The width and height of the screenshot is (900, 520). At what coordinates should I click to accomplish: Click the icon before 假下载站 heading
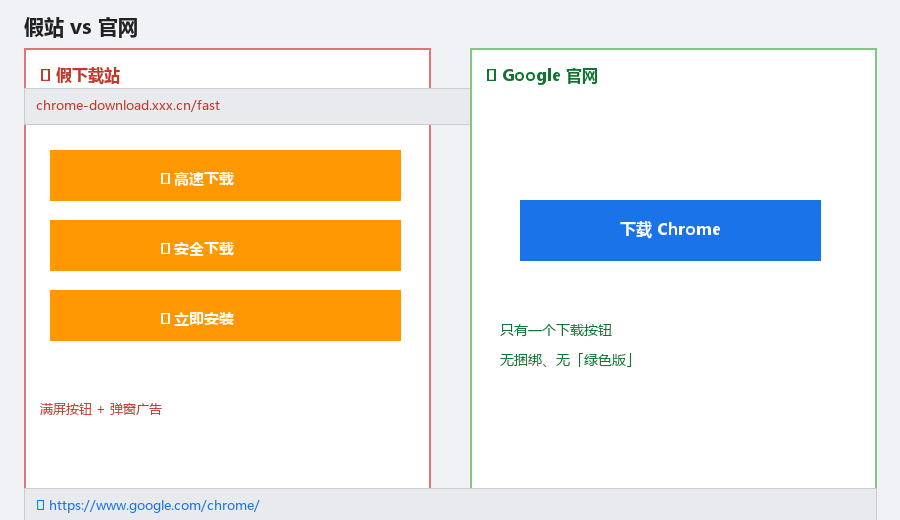point(45,75)
